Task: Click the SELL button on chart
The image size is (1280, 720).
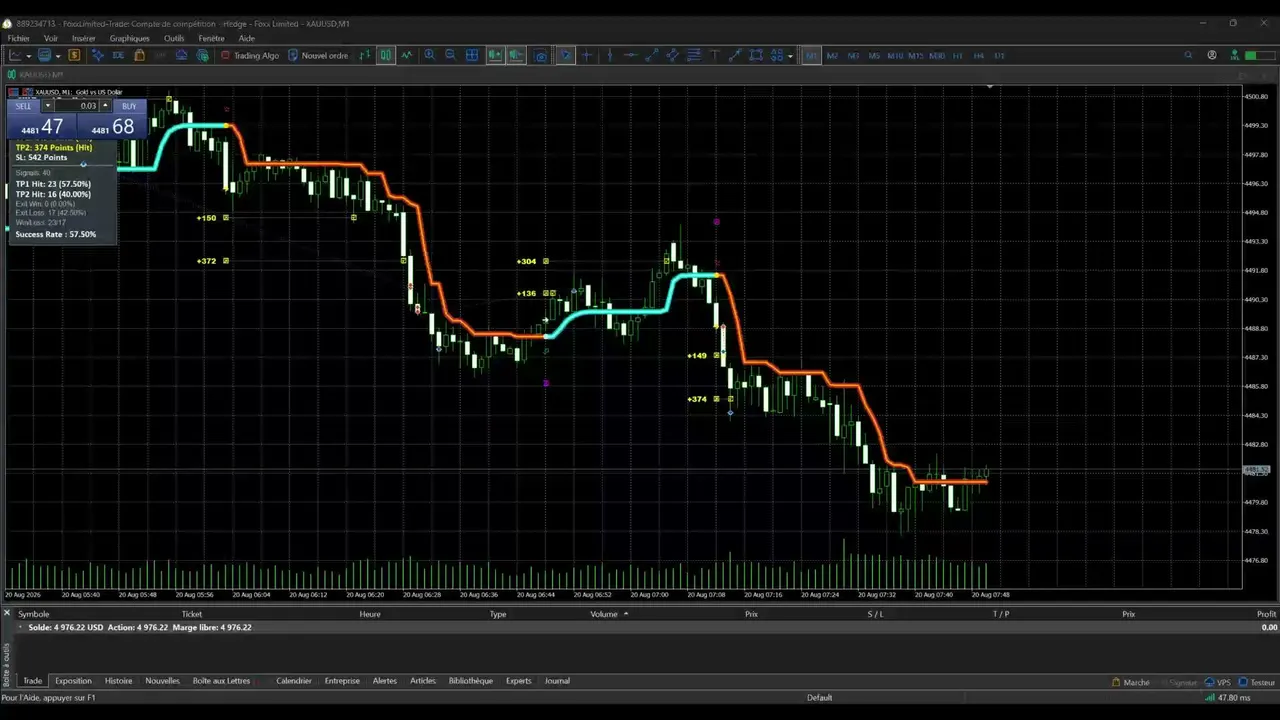Action: 23,106
